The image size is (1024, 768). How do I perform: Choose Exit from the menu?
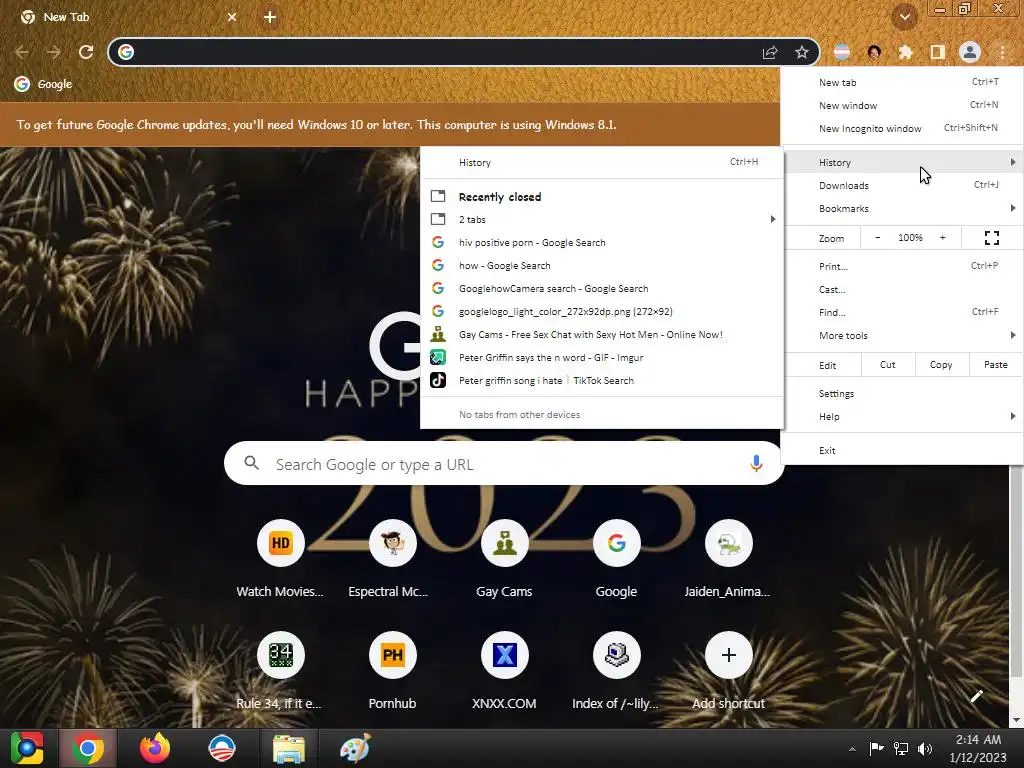coord(902,450)
